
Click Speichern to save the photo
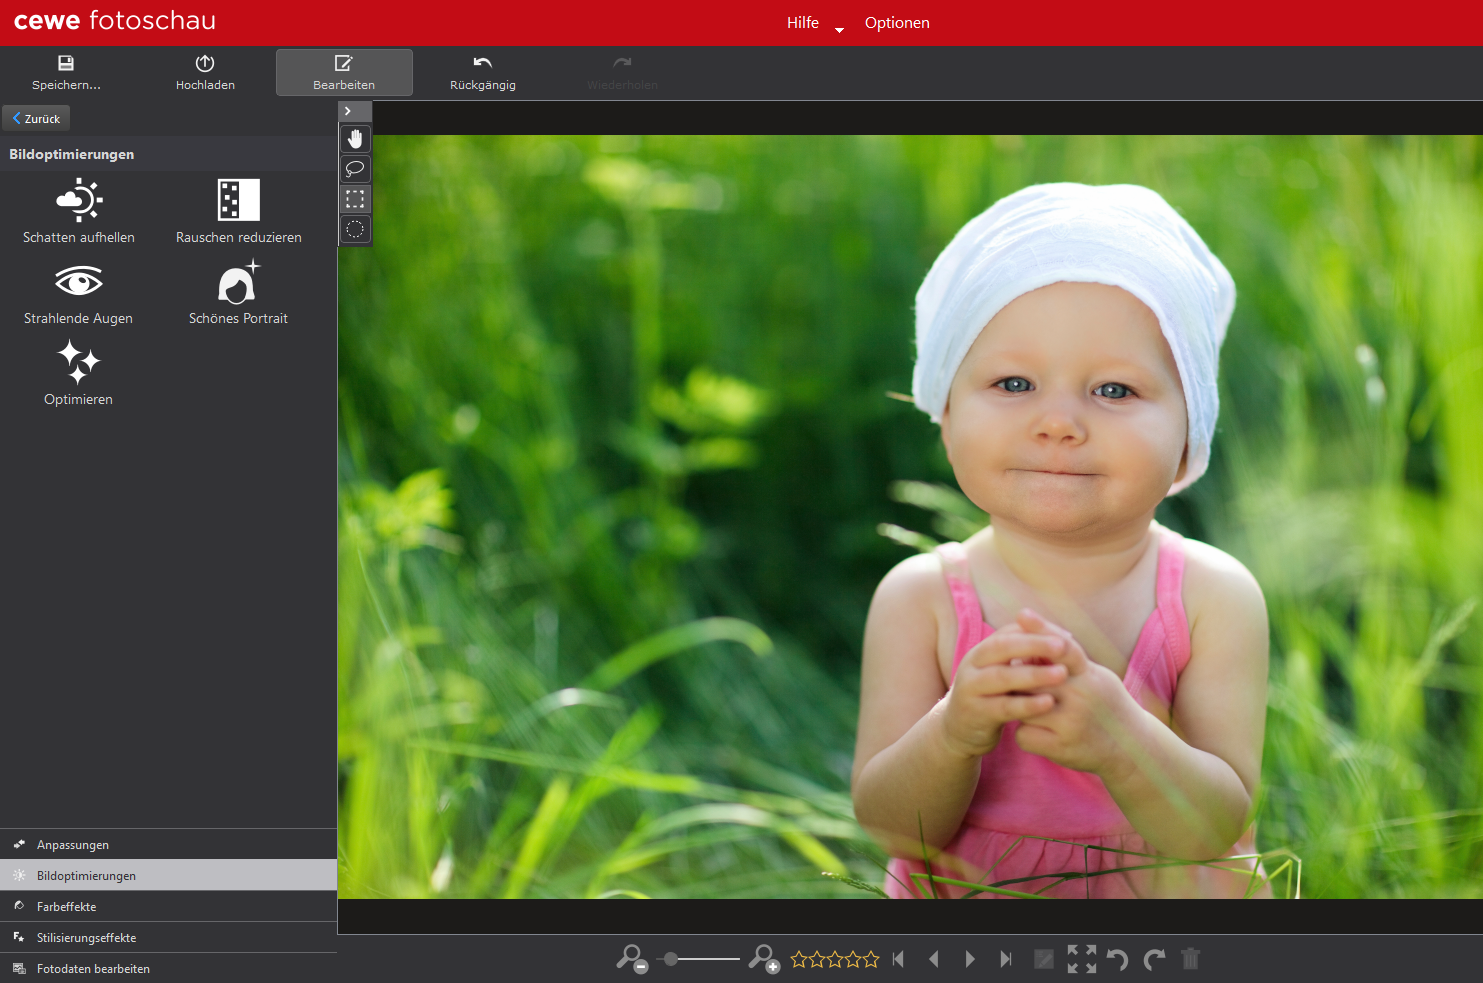point(66,73)
